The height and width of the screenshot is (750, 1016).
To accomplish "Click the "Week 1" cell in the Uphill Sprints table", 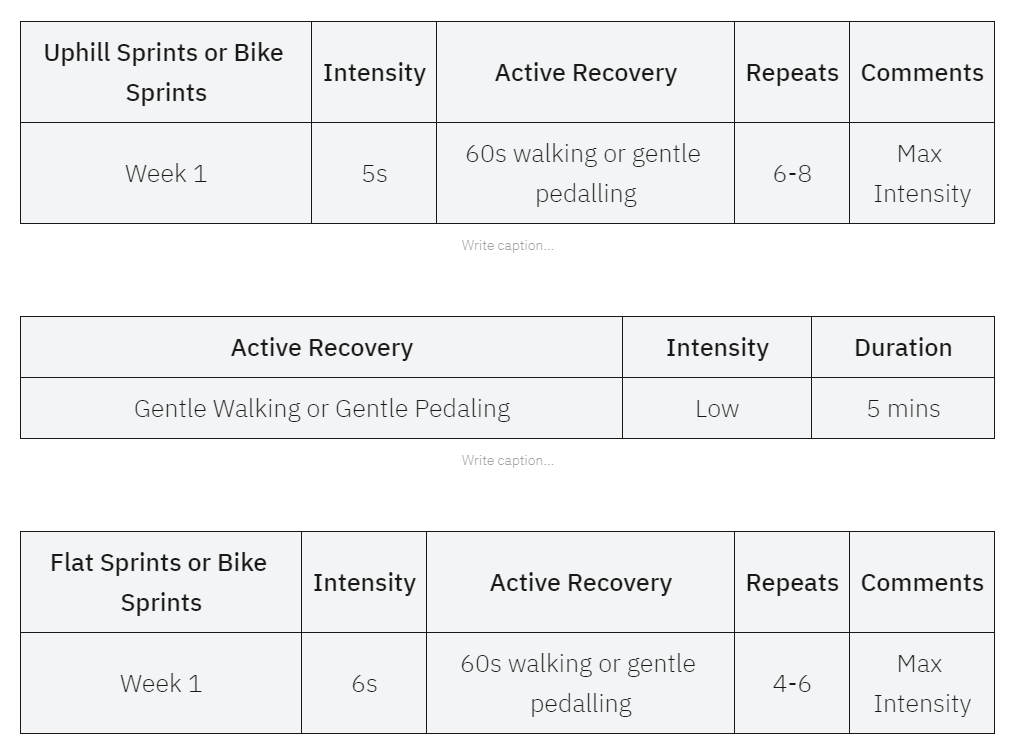I will point(166,173).
